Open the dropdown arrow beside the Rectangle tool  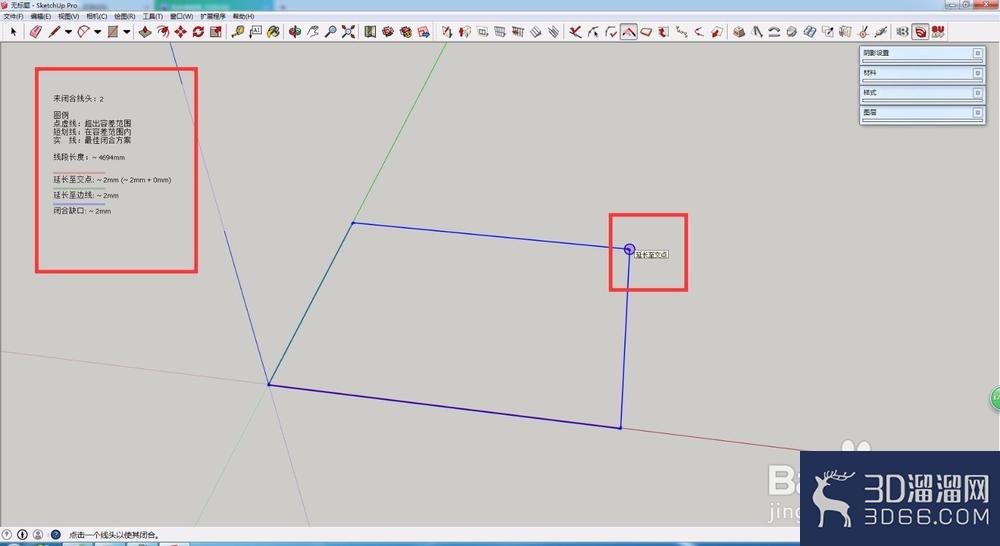[x=126, y=32]
